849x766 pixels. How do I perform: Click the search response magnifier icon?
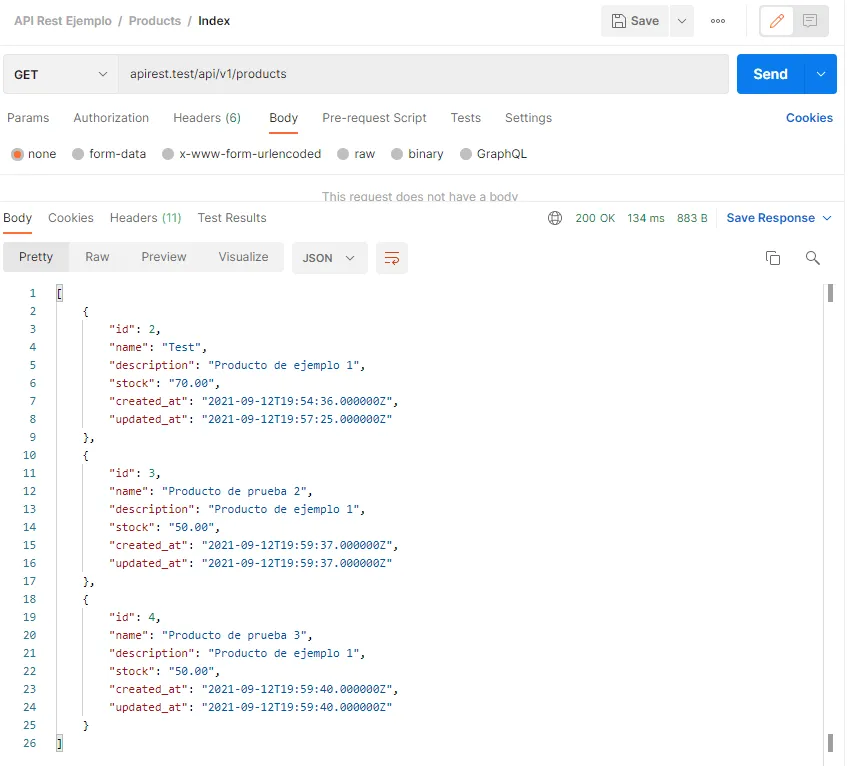(x=812, y=258)
